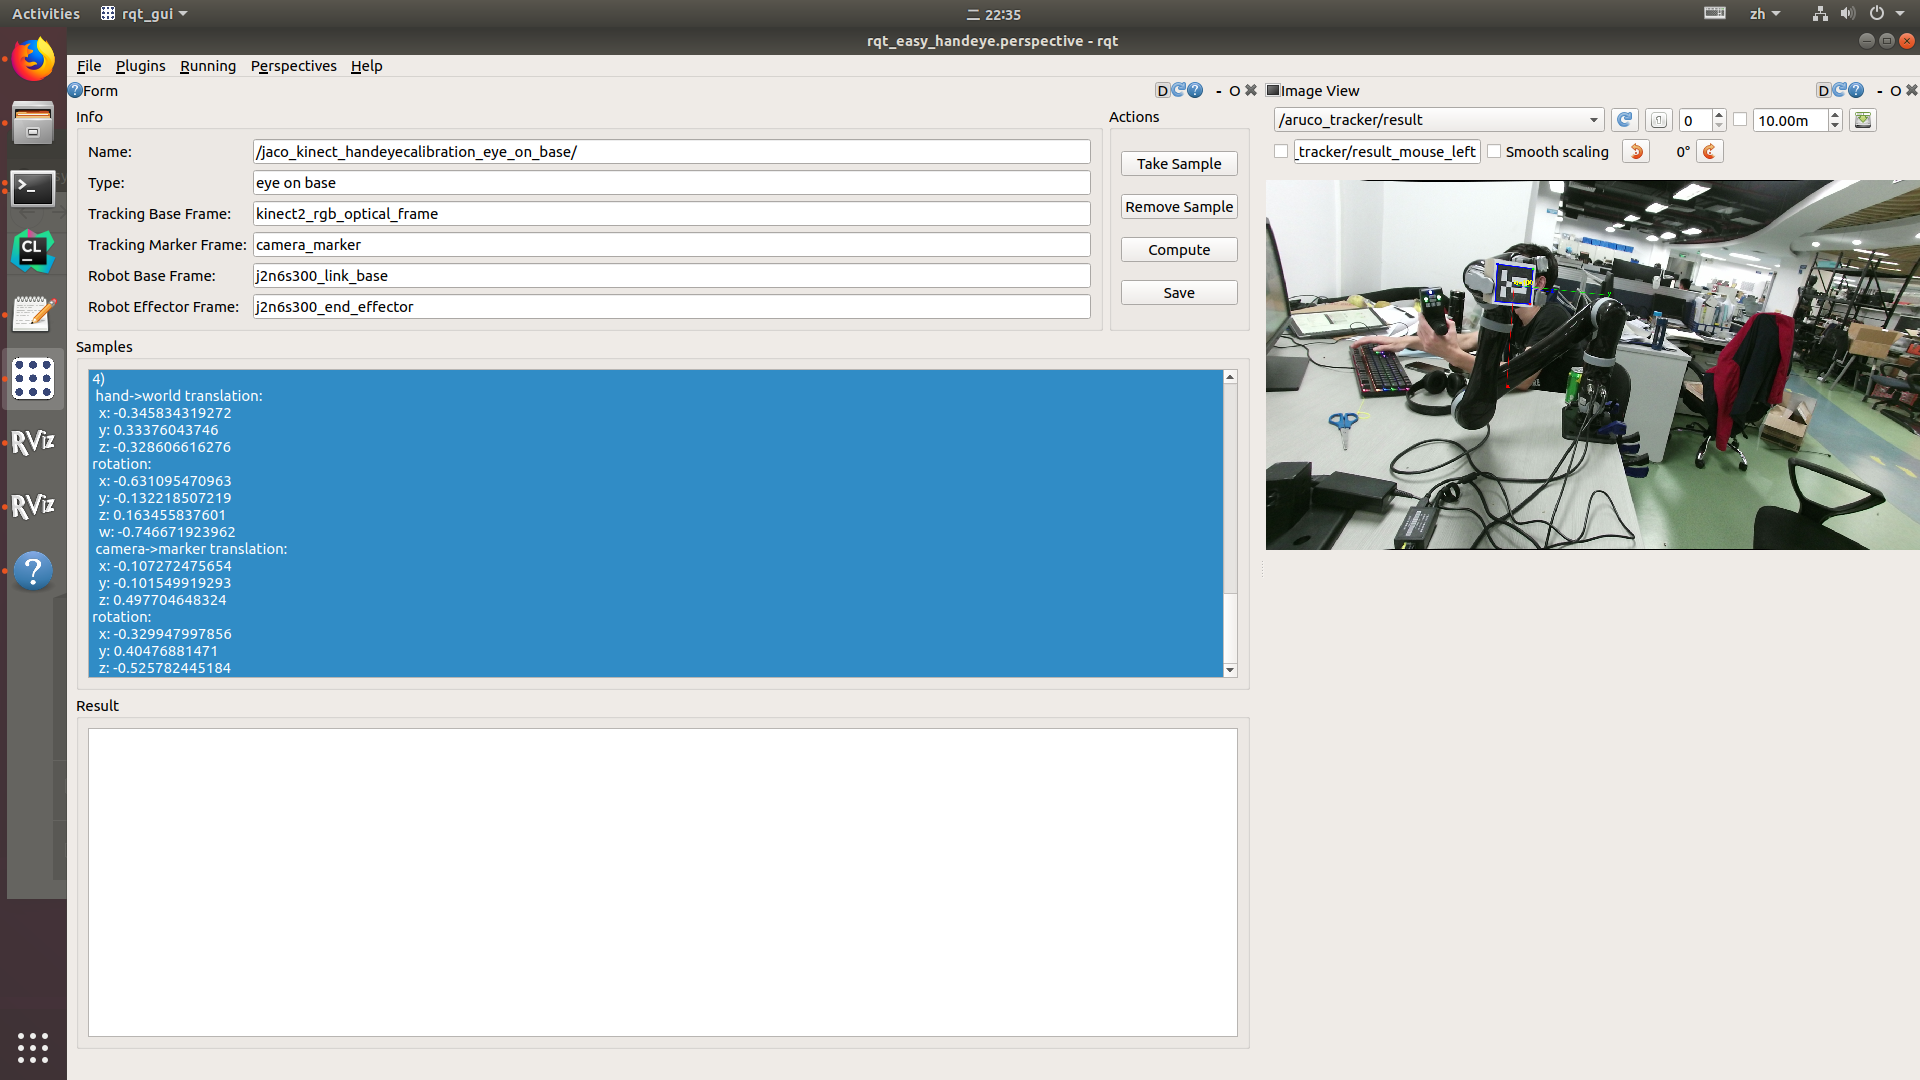
Task: Reload the Form plugin panel
Action: pyautogui.click(x=1179, y=90)
